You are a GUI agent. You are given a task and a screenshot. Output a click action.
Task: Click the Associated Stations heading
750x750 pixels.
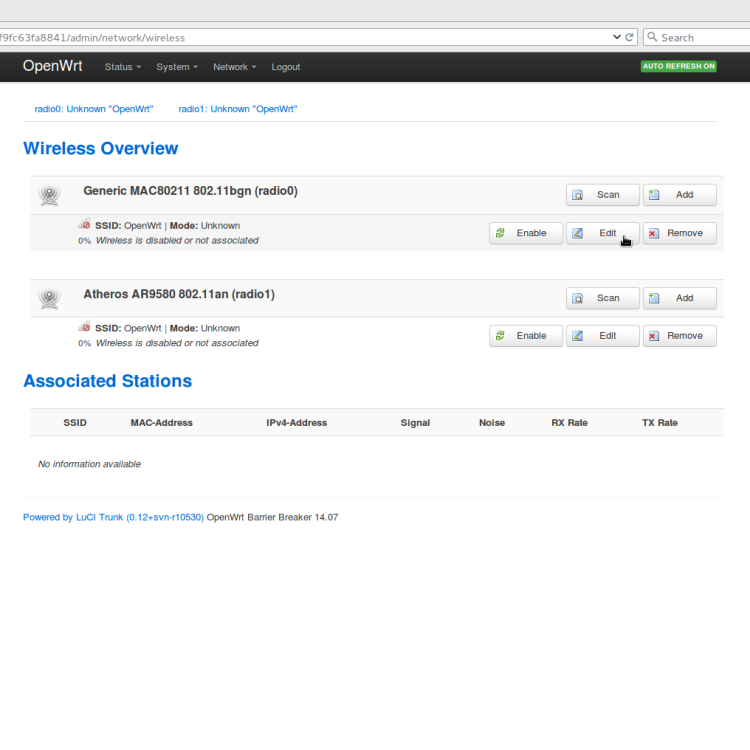(108, 381)
